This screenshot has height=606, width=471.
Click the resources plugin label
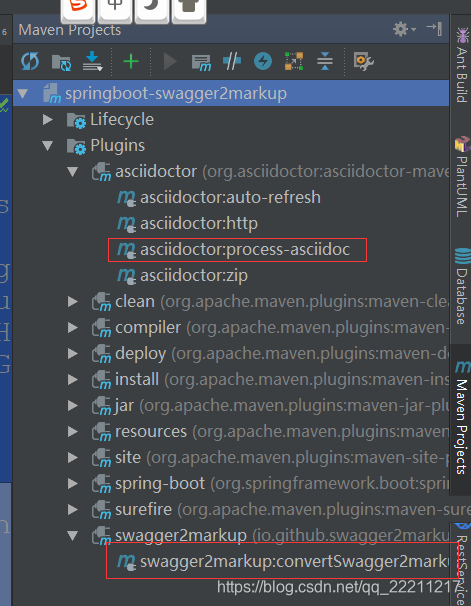point(151,431)
